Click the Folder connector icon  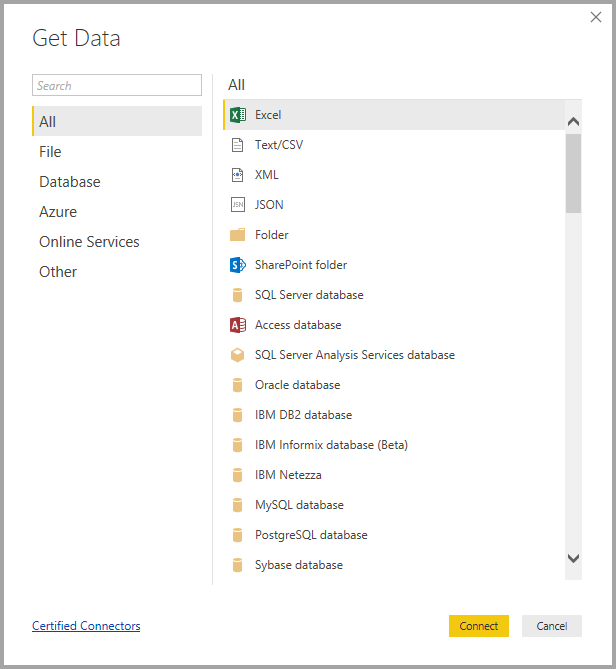[238, 235]
